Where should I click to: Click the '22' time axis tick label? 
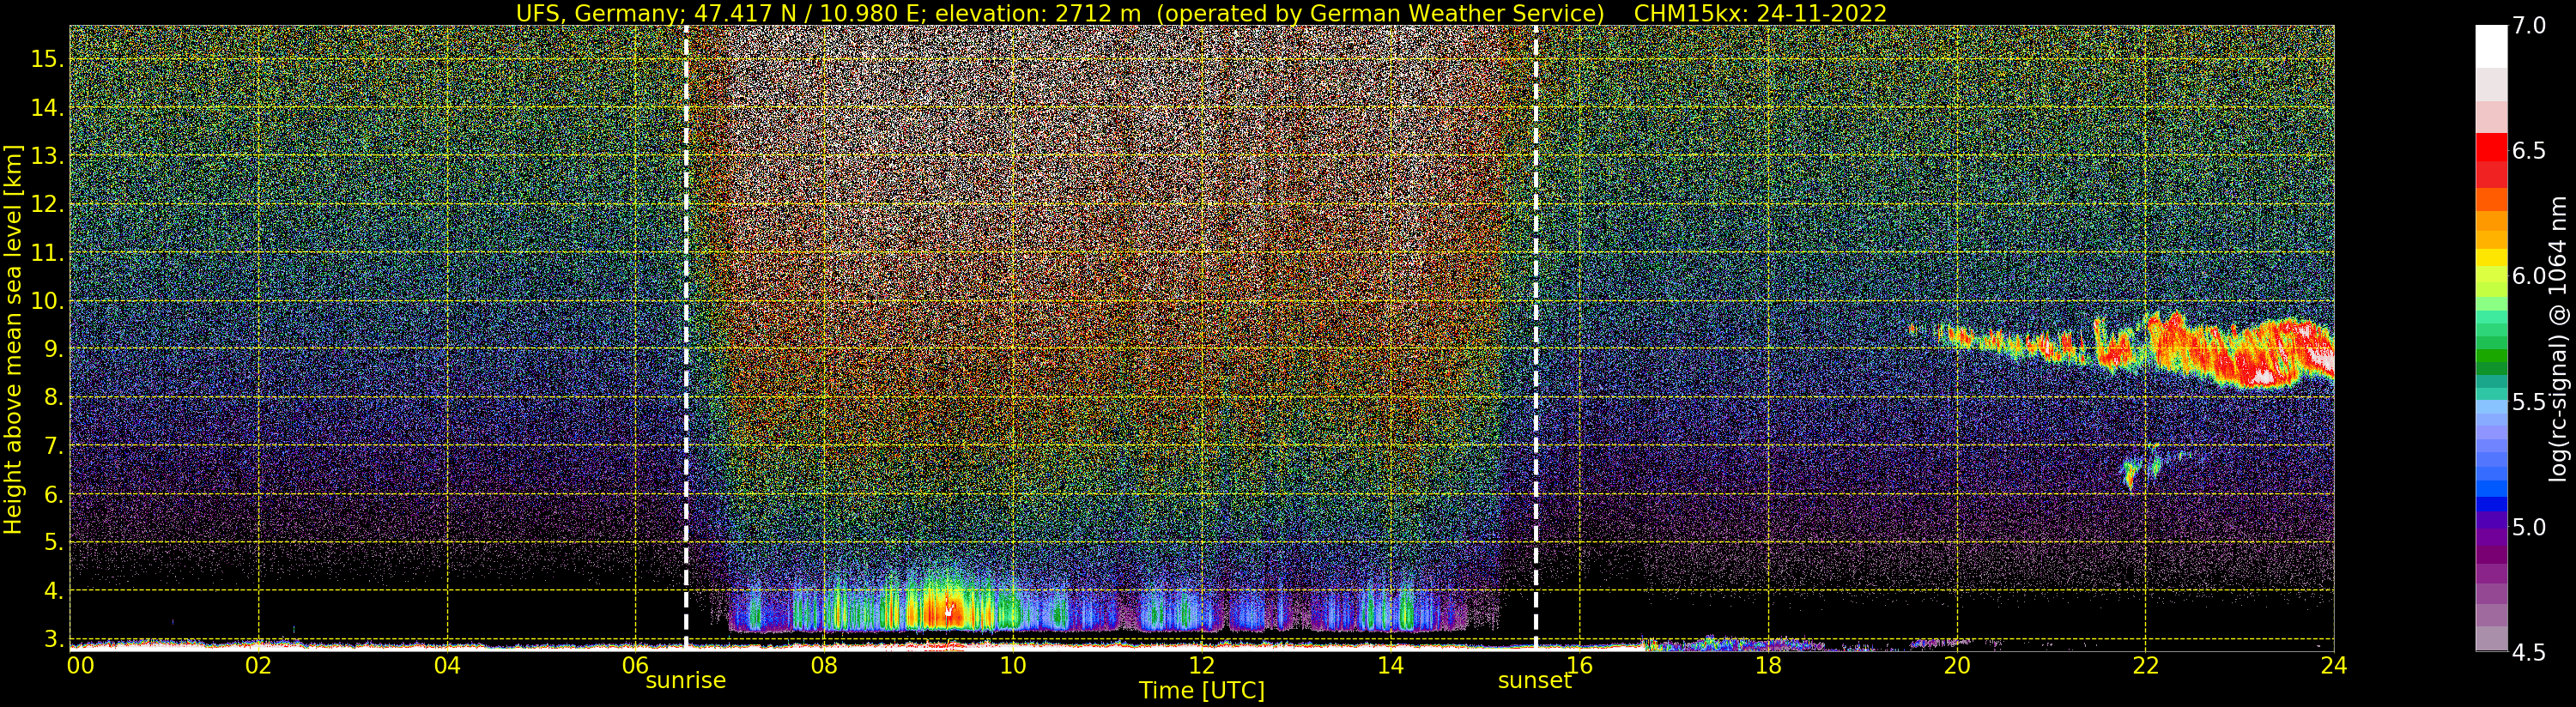[x=2145, y=665]
